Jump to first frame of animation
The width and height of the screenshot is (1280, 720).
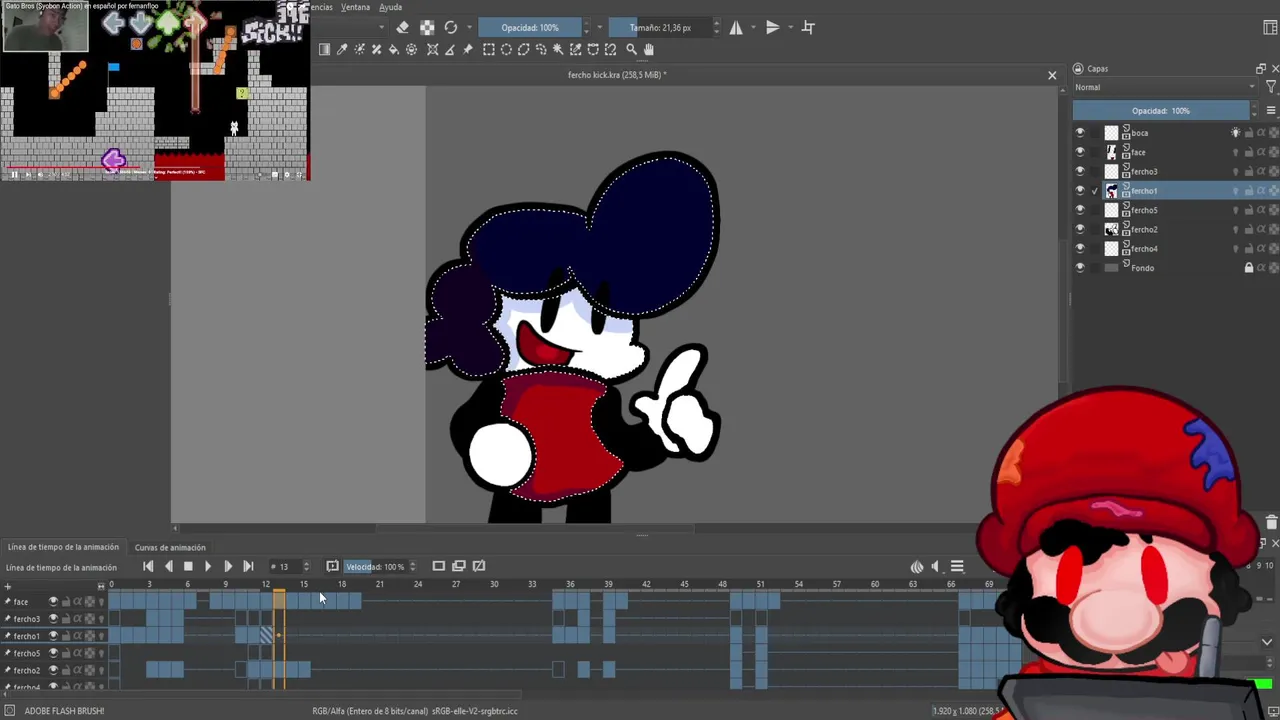click(148, 566)
